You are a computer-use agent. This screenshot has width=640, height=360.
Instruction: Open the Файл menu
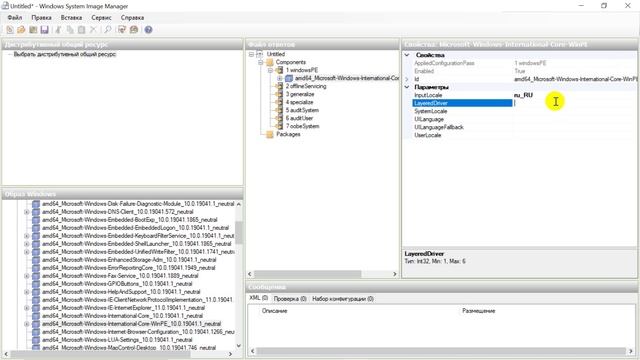point(15,18)
